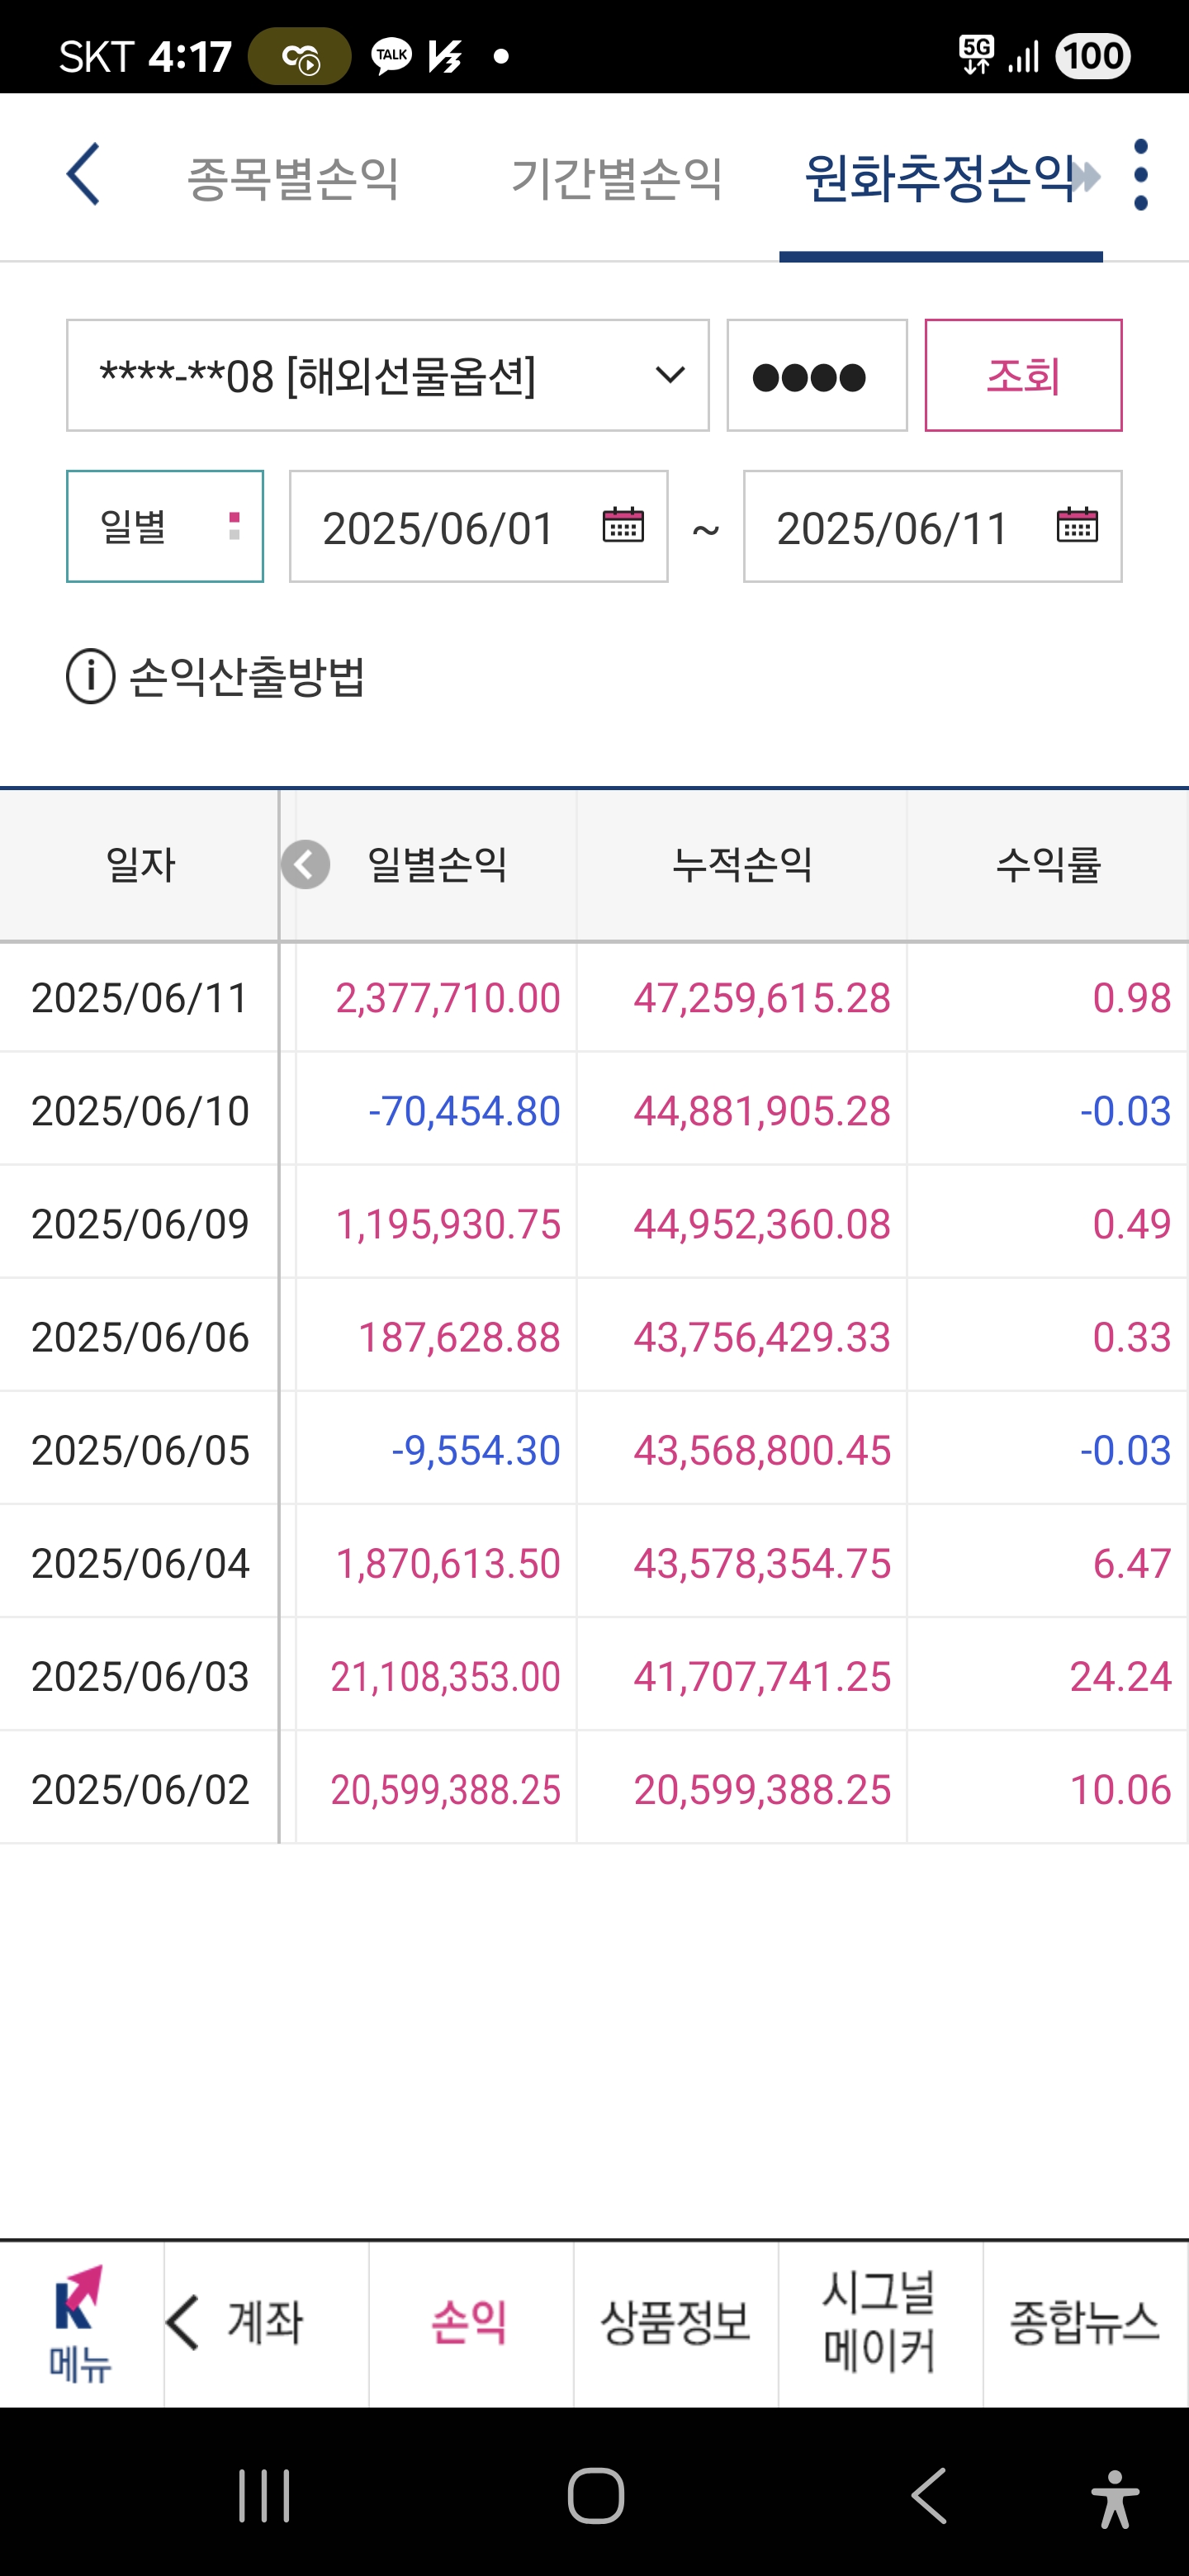Image resolution: width=1189 pixels, height=2576 pixels.
Task: Tap the 조회 search button
Action: coord(1023,376)
